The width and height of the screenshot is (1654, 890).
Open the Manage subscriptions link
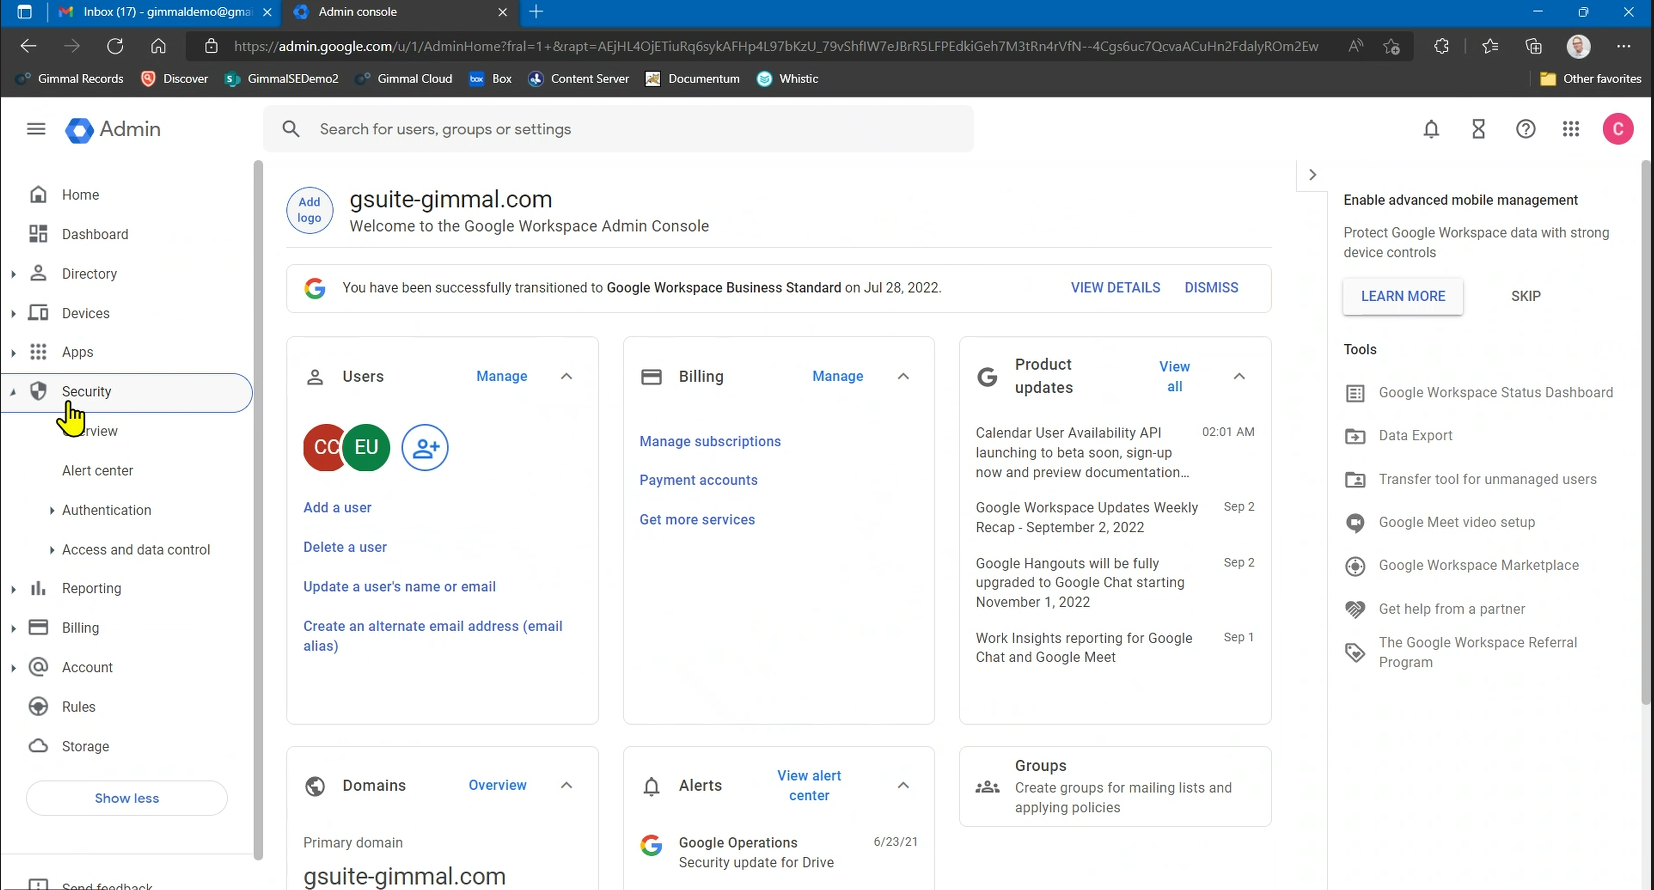pos(710,442)
